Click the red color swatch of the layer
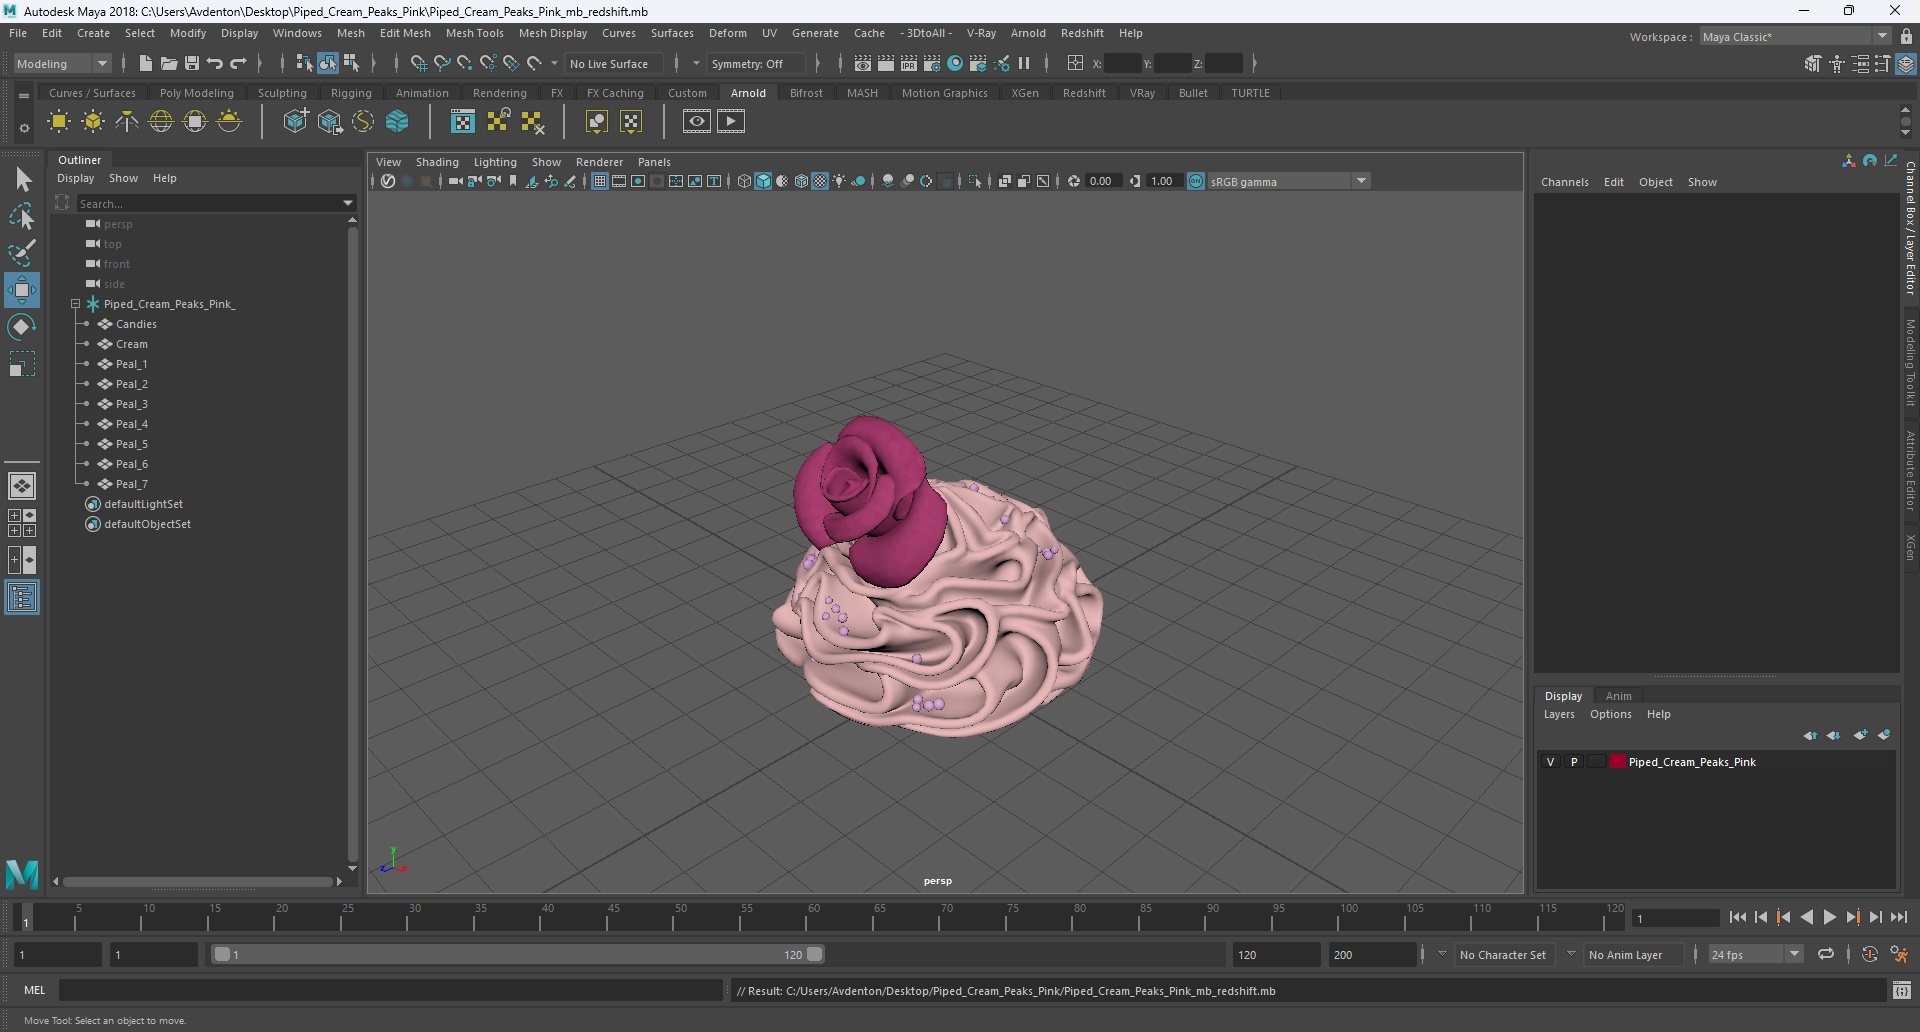Image resolution: width=1920 pixels, height=1032 pixels. coord(1617,762)
